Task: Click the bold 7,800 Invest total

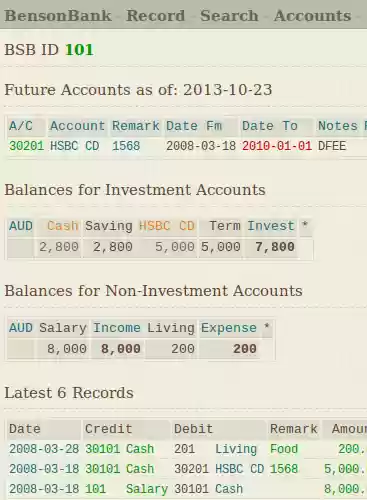Action: (275, 247)
